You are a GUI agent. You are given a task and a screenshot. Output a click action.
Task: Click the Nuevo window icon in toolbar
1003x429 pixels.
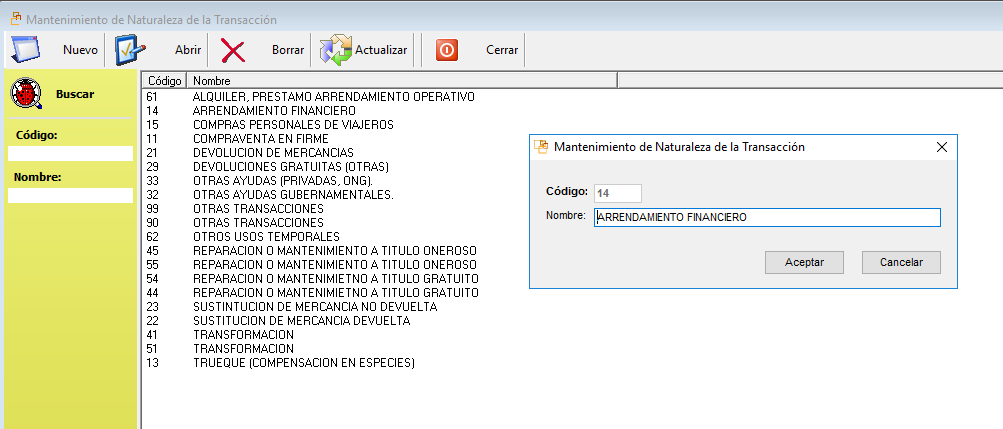[x=25, y=49]
